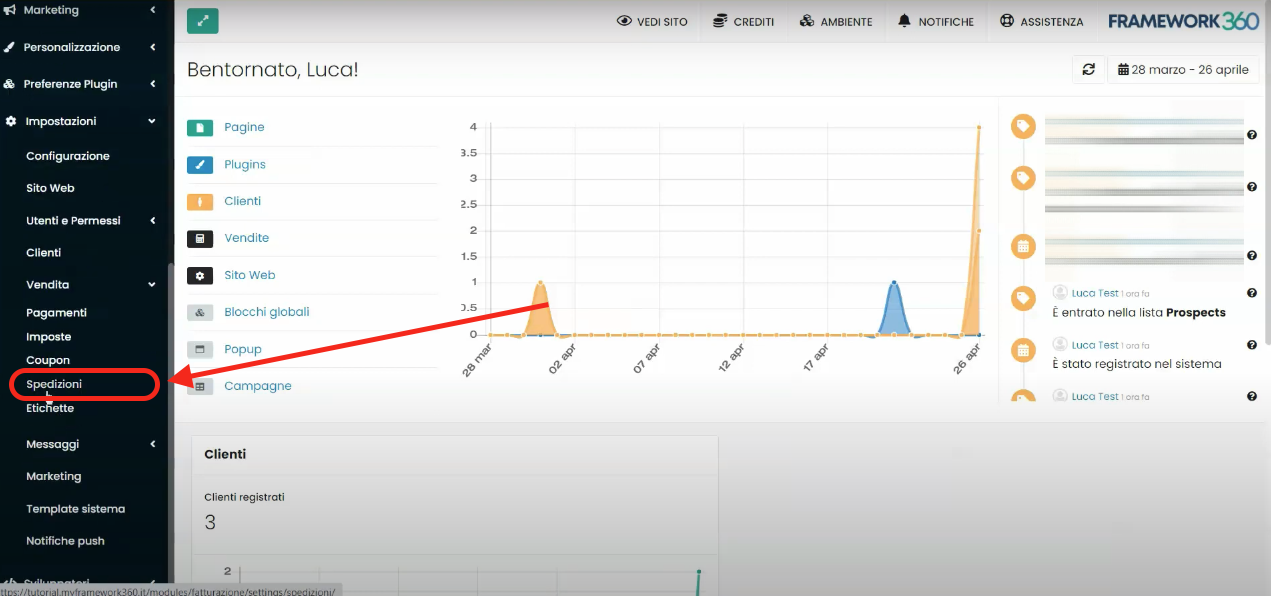The height and width of the screenshot is (596, 1271).
Task: Click the refresh dashboard icon button
Action: pyautogui.click(x=1089, y=70)
